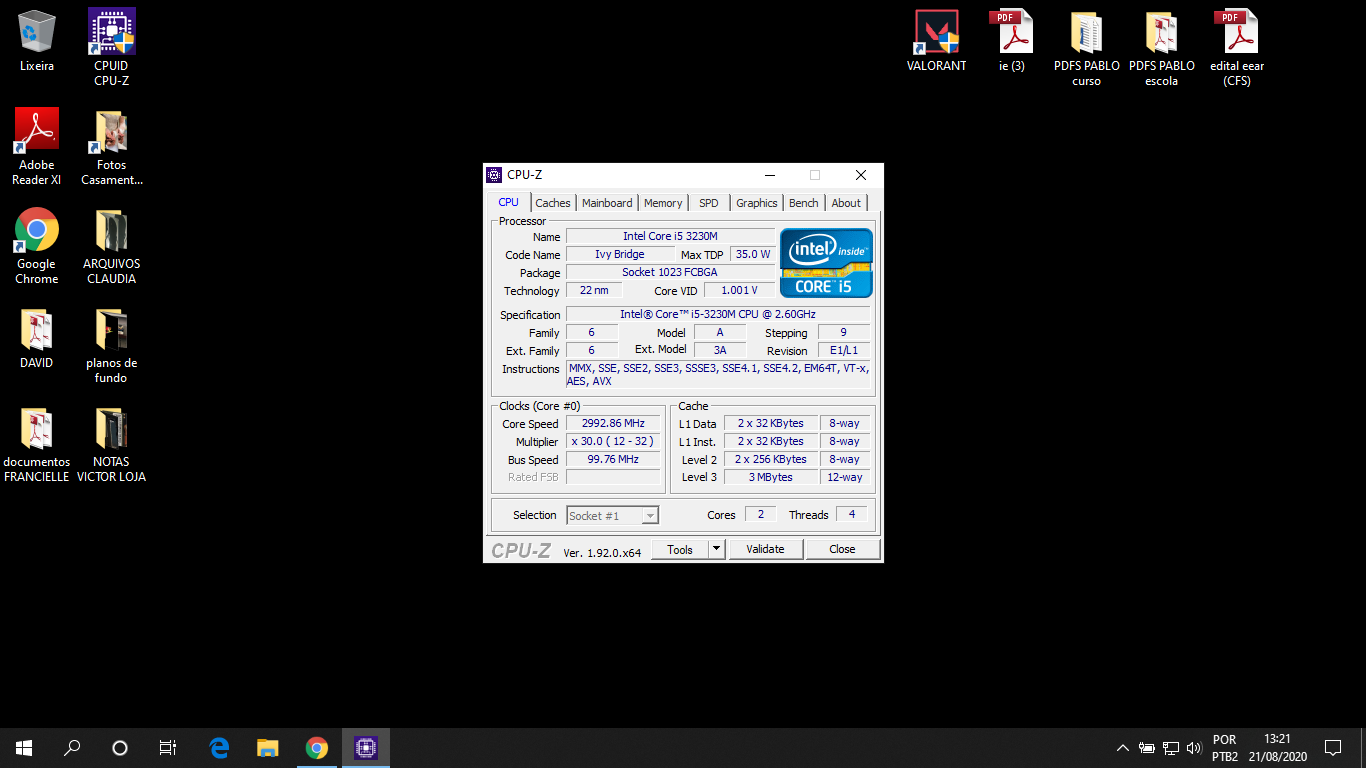1366x768 pixels.
Task: Click the Close button in CPU-Z
Action: [x=842, y=549]
